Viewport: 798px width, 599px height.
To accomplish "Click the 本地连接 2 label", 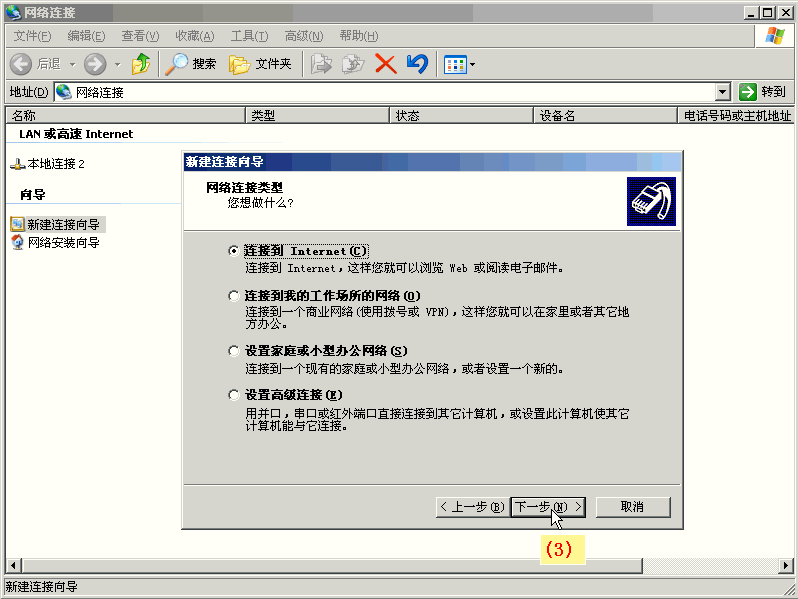I will tap(56, 164).
